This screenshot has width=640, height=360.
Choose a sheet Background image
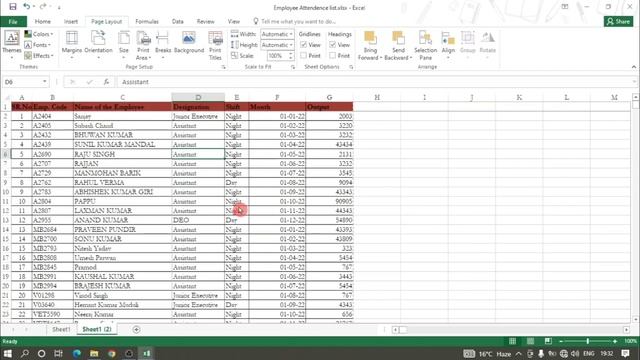189,42
